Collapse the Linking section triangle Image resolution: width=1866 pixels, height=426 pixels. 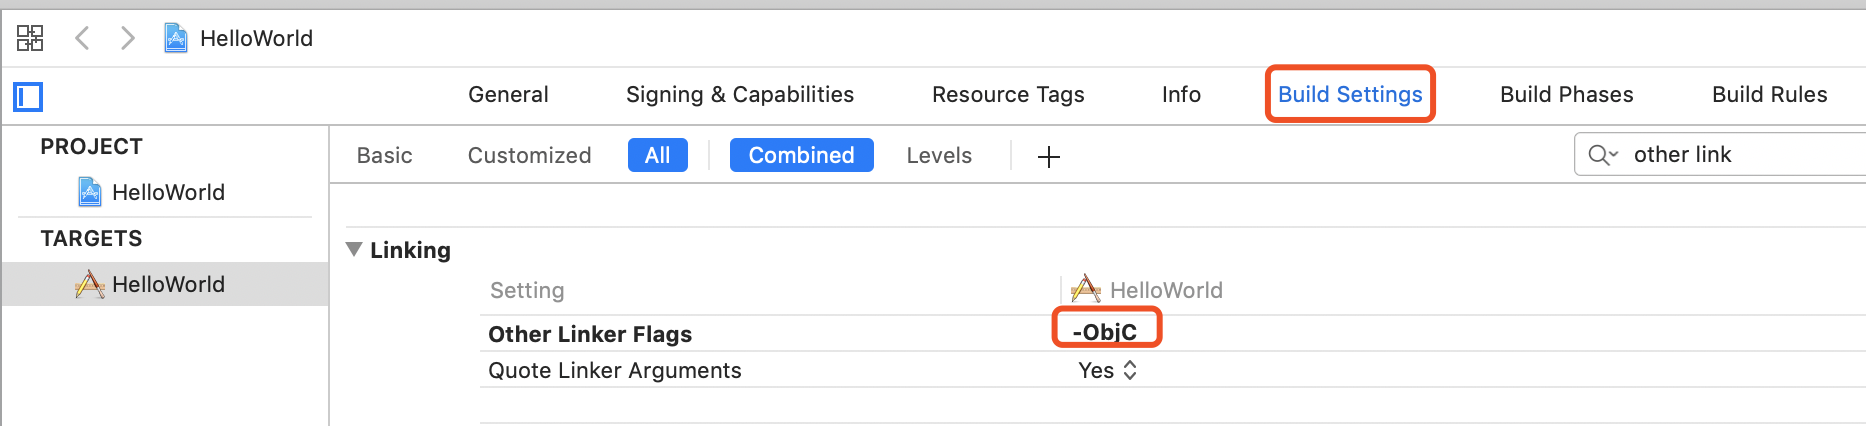coord(354,249)
